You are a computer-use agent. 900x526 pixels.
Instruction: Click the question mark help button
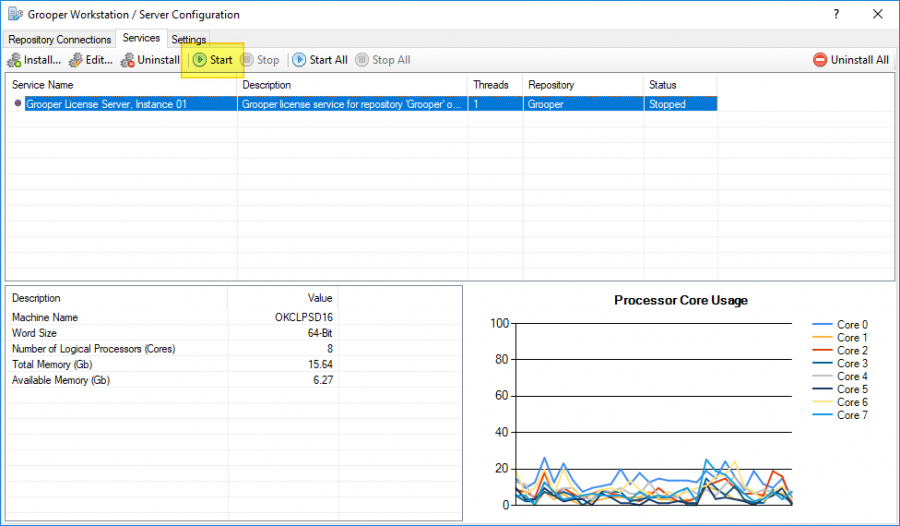pos(835,14)
